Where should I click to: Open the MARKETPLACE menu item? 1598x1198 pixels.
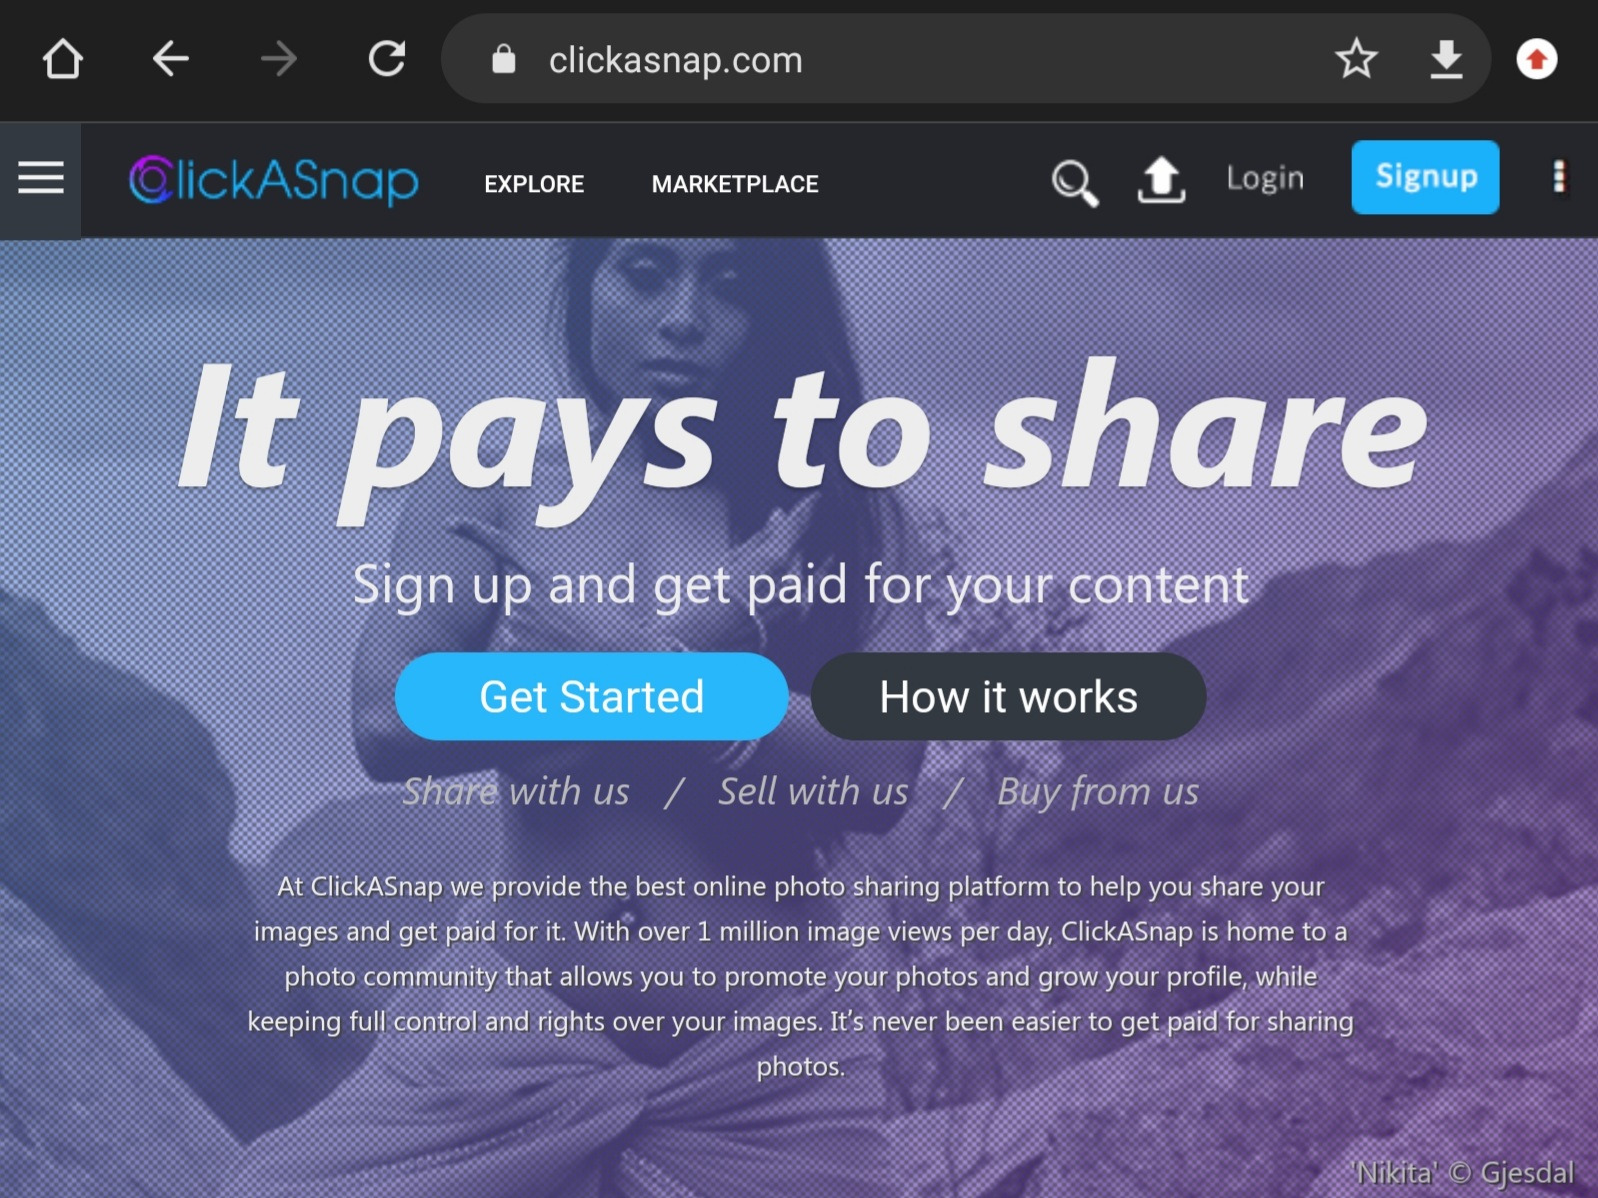(x=735, y=184)
